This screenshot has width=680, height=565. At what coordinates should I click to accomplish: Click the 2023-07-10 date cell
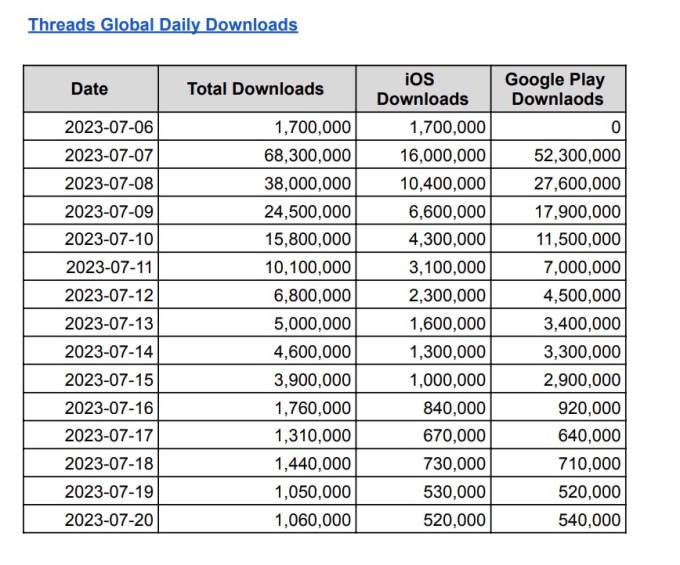[x=109, y=239]
